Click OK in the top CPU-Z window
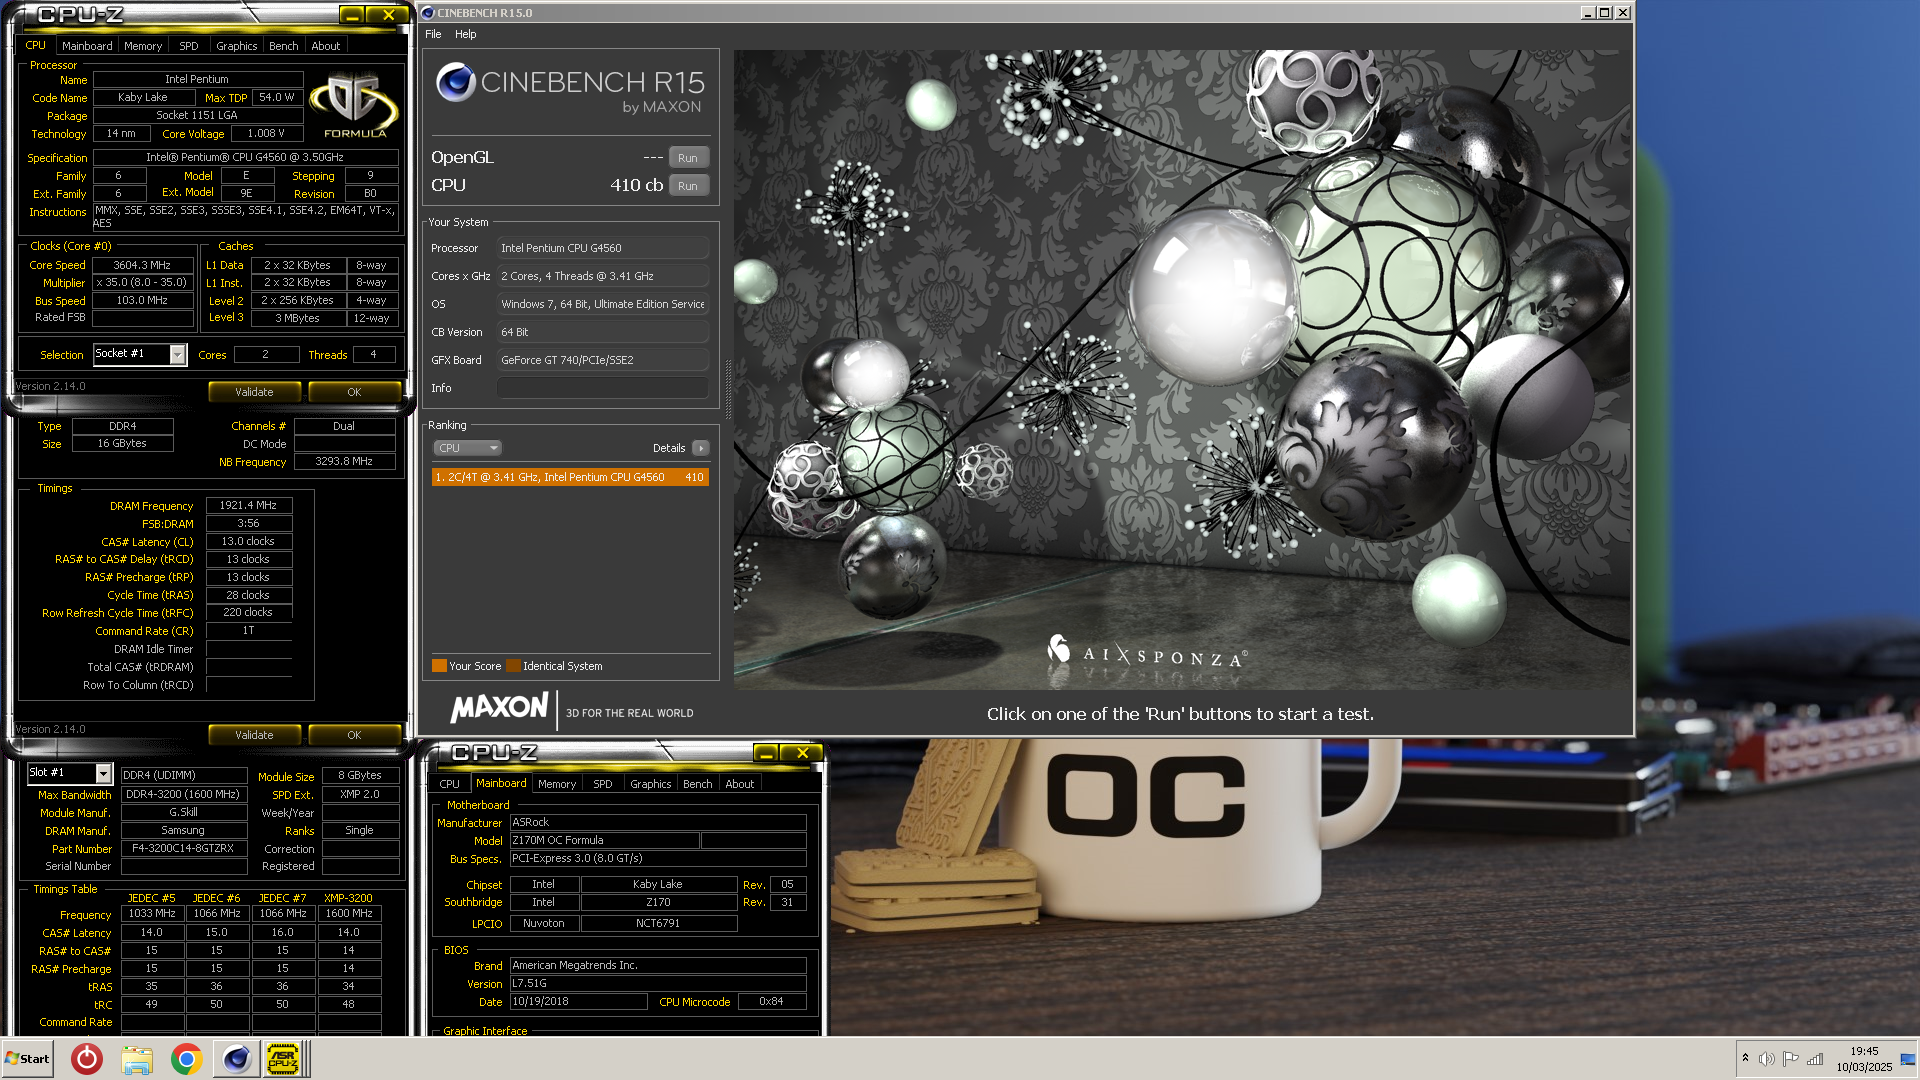 tap(354, 392)
